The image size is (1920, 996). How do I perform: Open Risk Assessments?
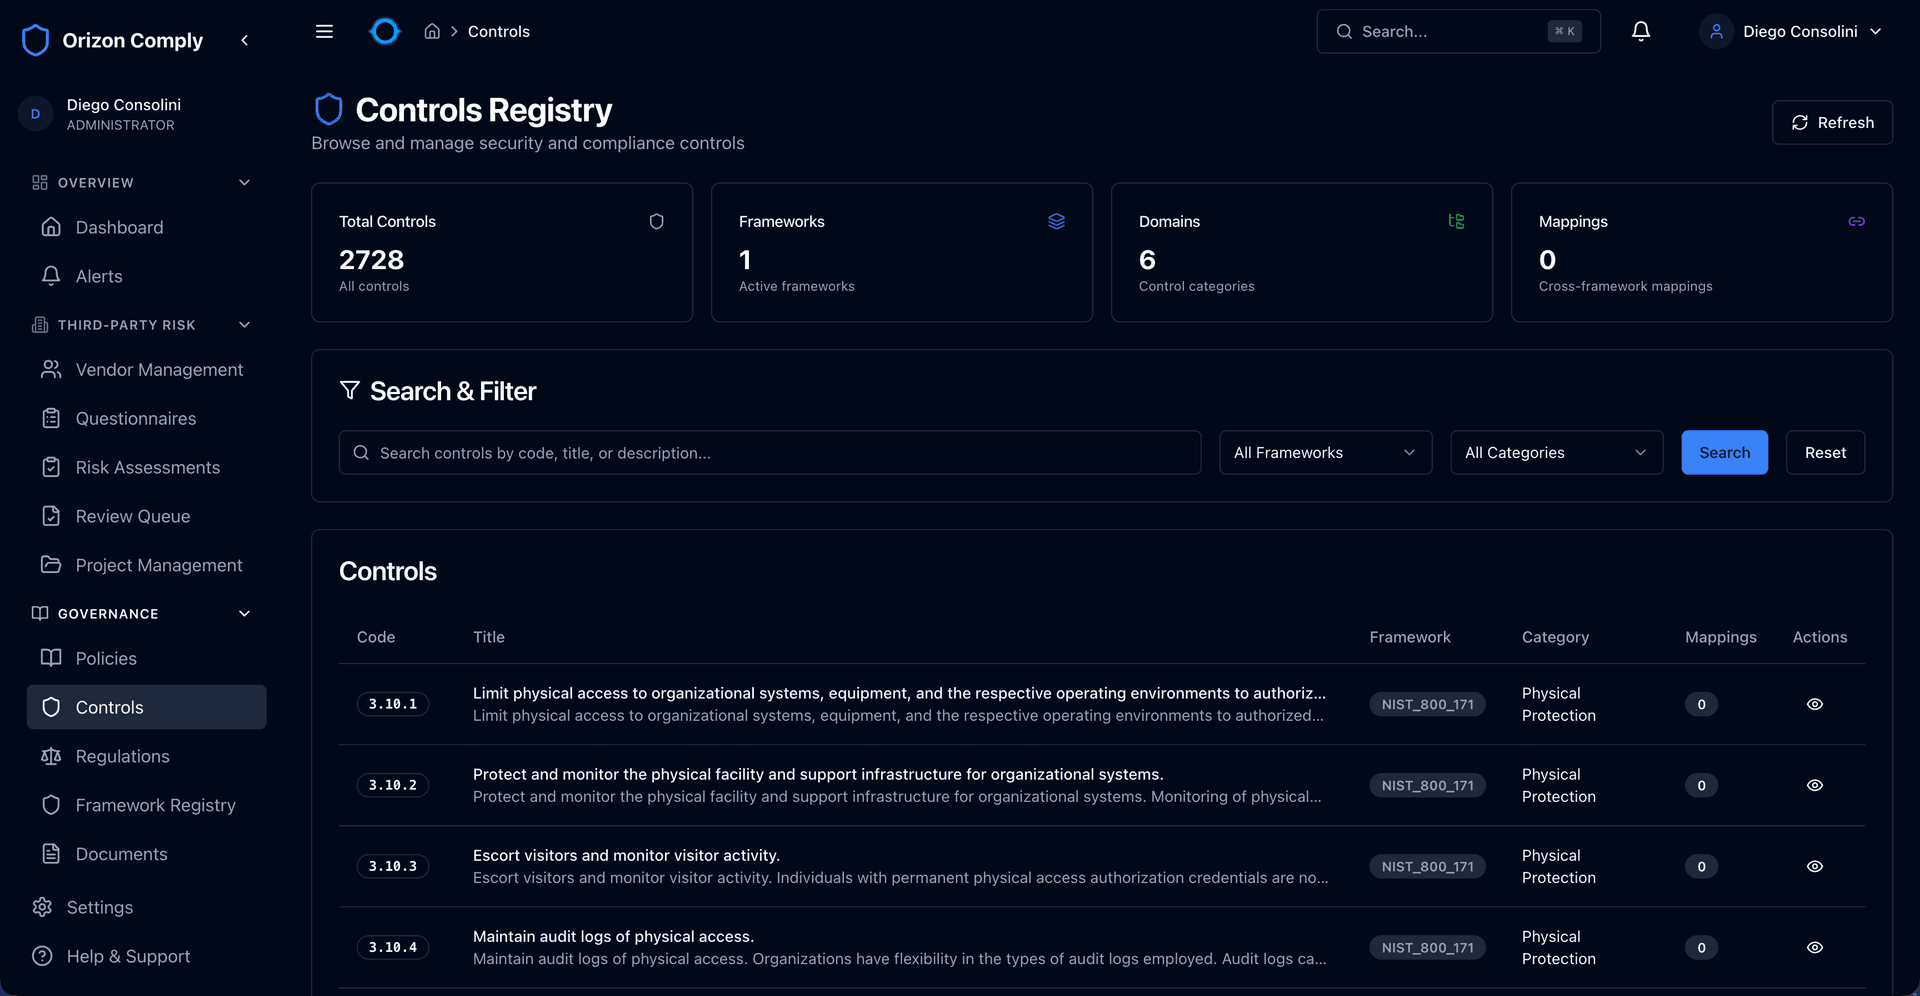148,467
